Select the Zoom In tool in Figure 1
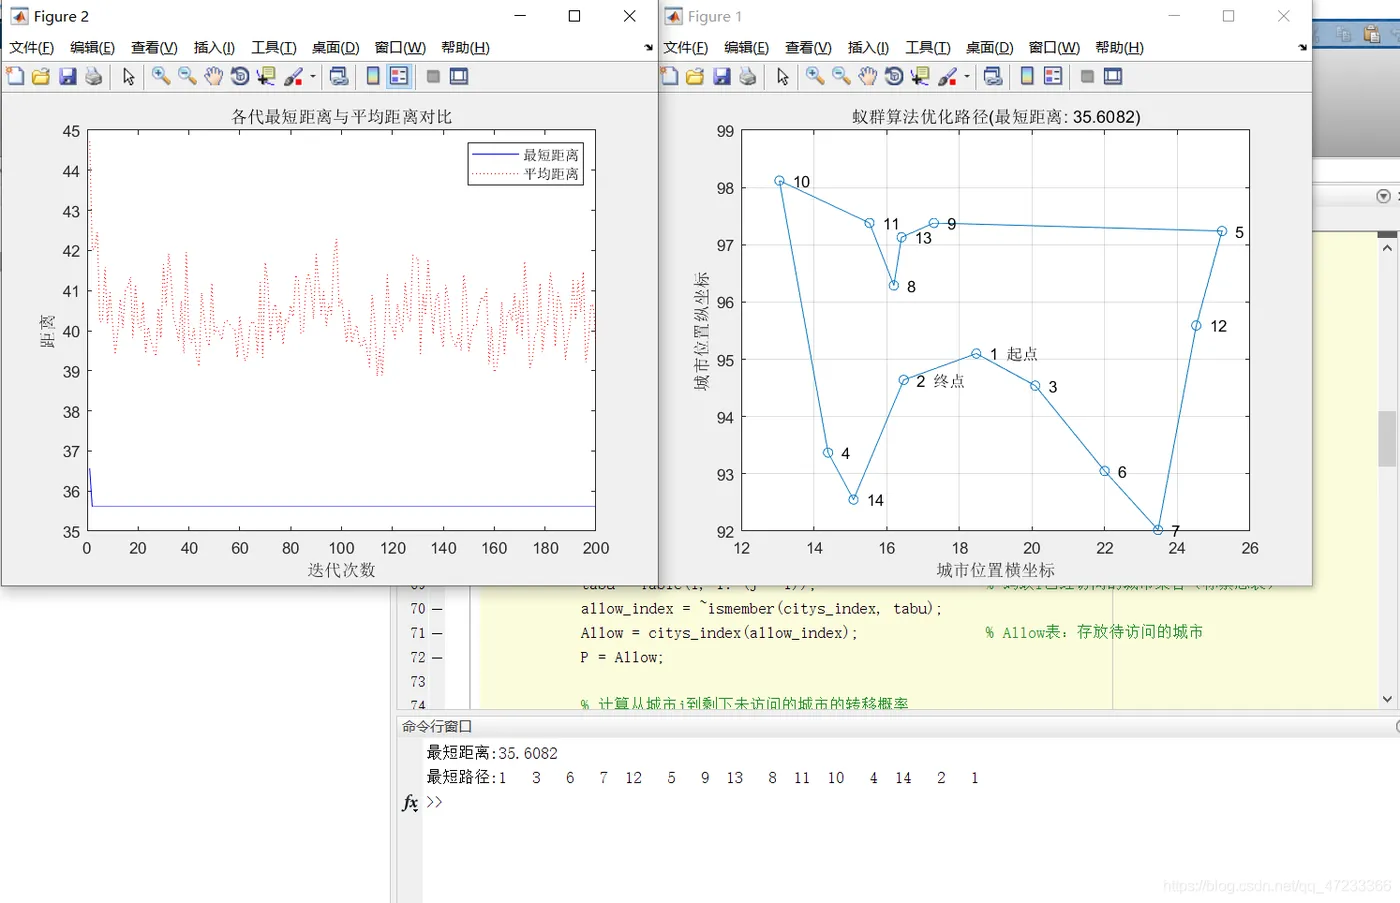The image size is (1400, 903). point(815,76)
